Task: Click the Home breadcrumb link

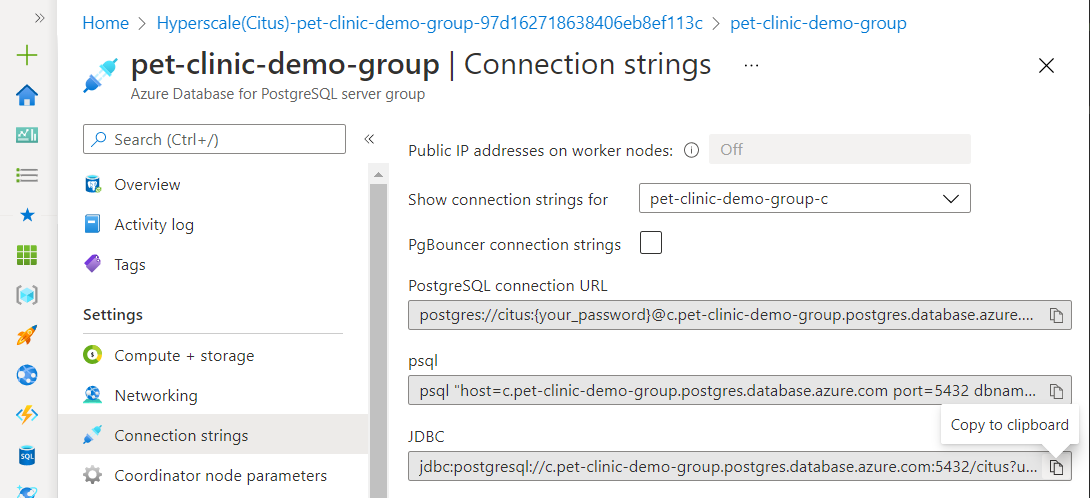Action: [x=106, y=23]
